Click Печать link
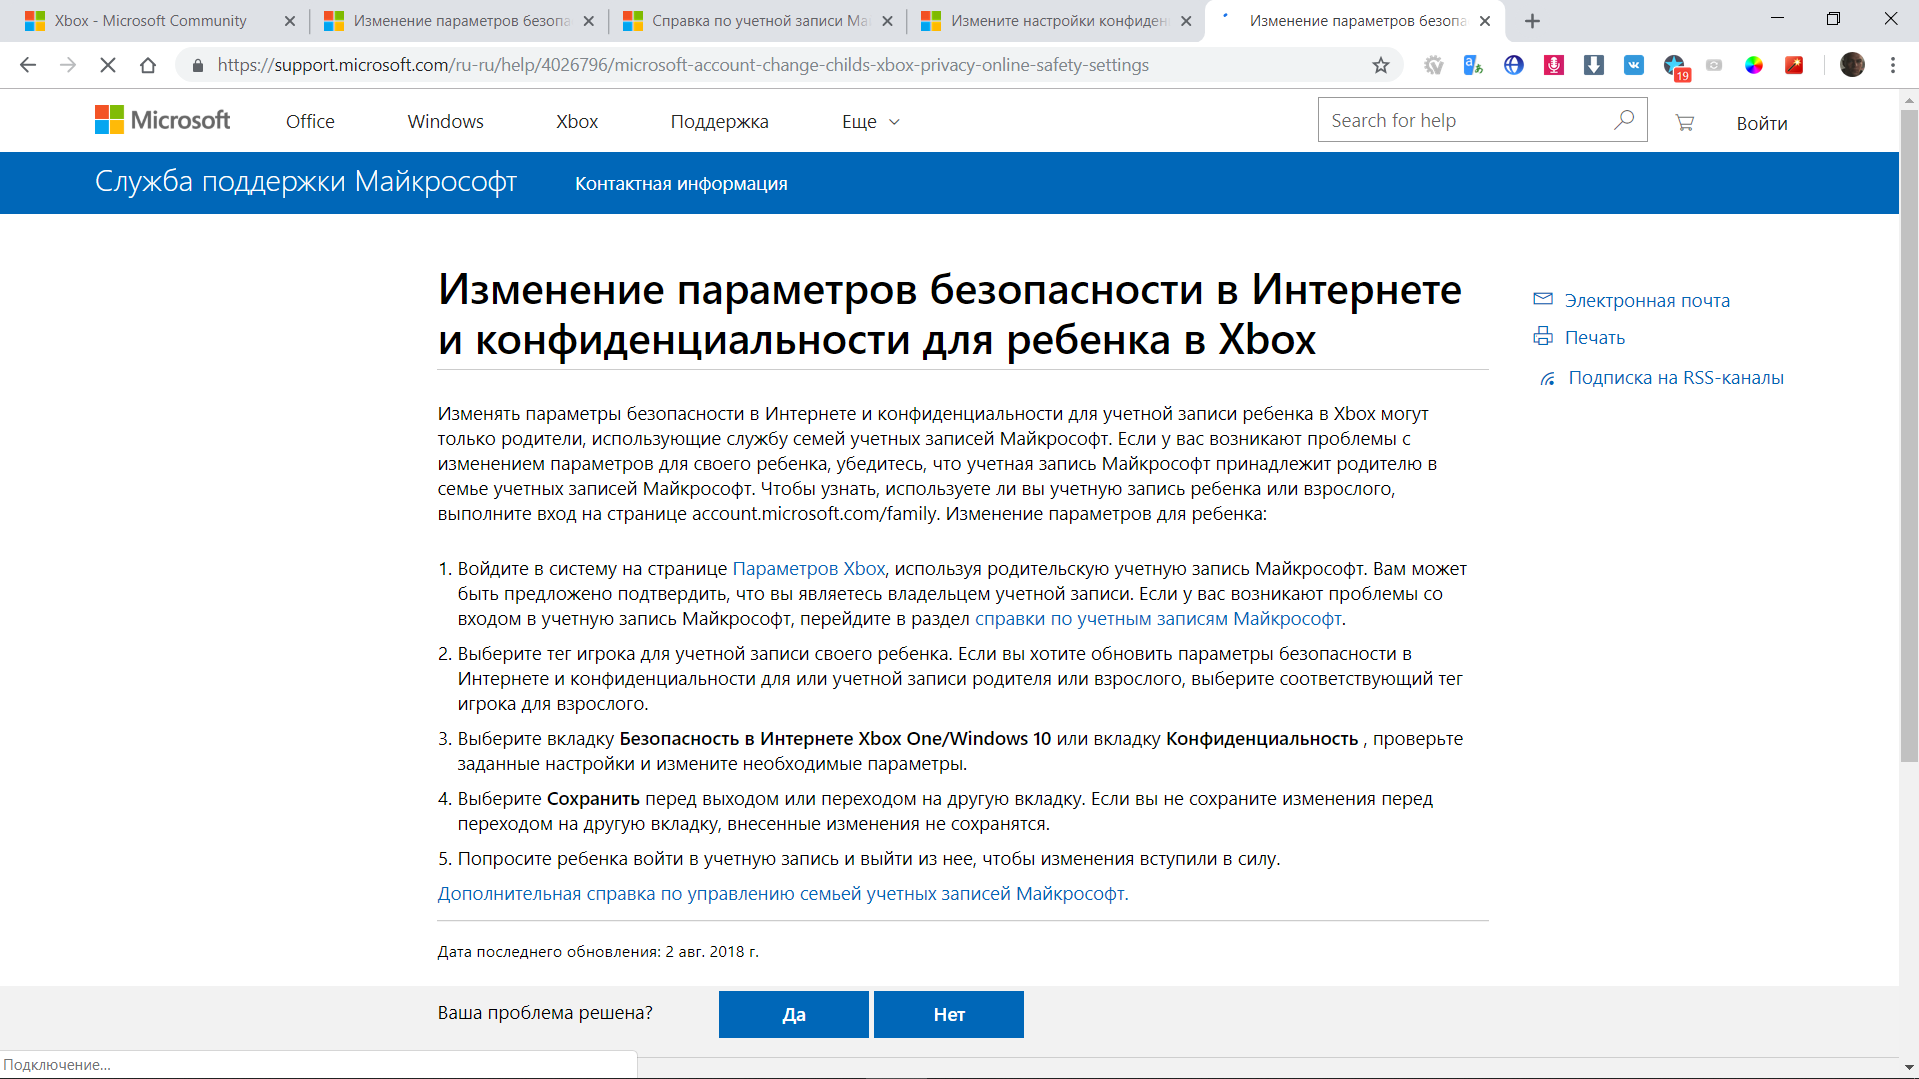This screenshot has height=1079, width=1919. pyautogui.click(x=1594, y=338)
